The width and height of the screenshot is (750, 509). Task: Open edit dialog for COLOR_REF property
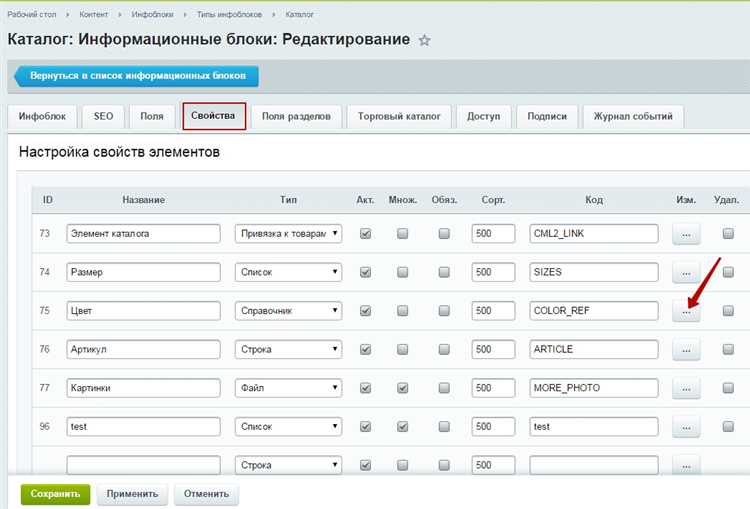tap(686, 311)
